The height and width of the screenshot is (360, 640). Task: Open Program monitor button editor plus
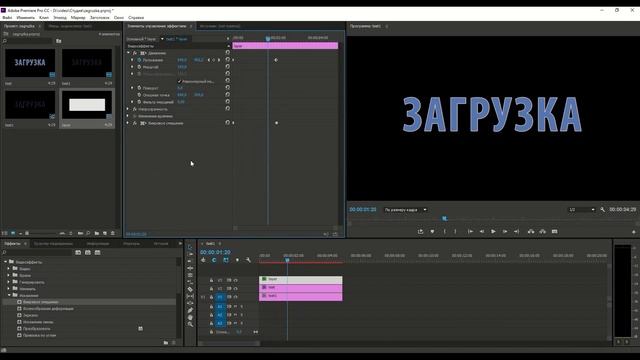pos(633,231)
